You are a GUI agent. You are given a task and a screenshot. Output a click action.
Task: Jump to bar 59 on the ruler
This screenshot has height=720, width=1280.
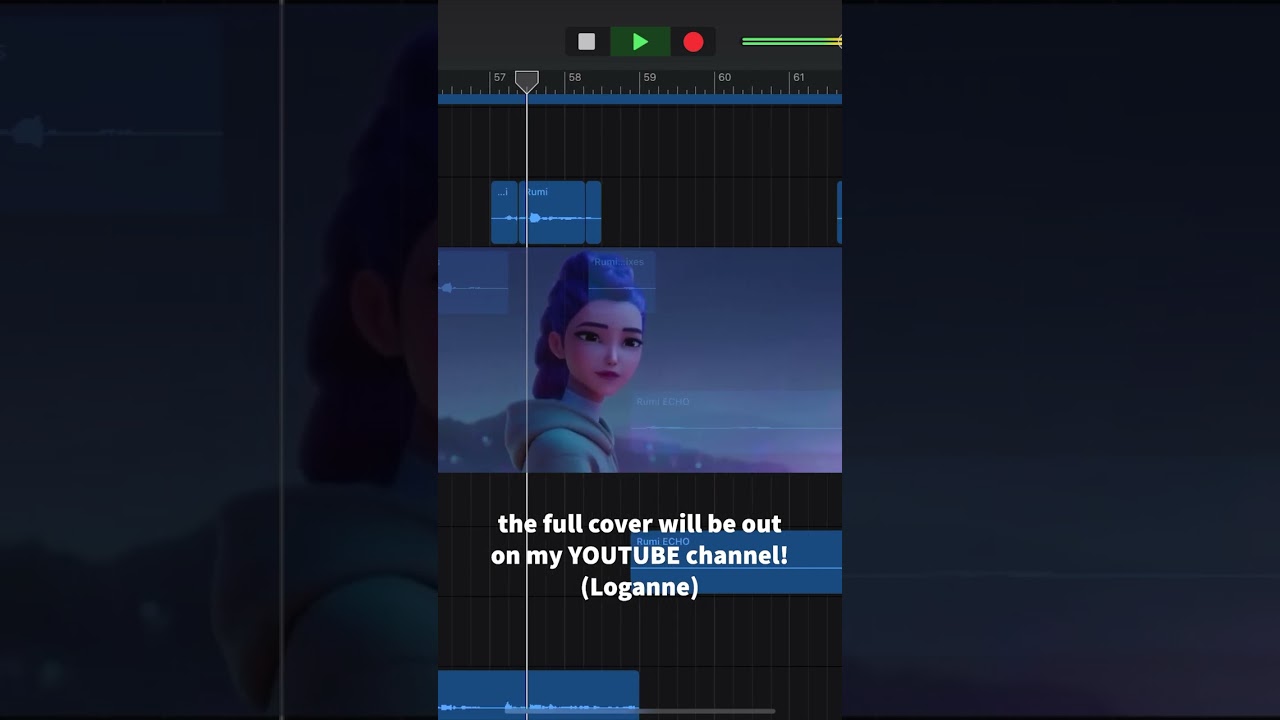(650, 77)
